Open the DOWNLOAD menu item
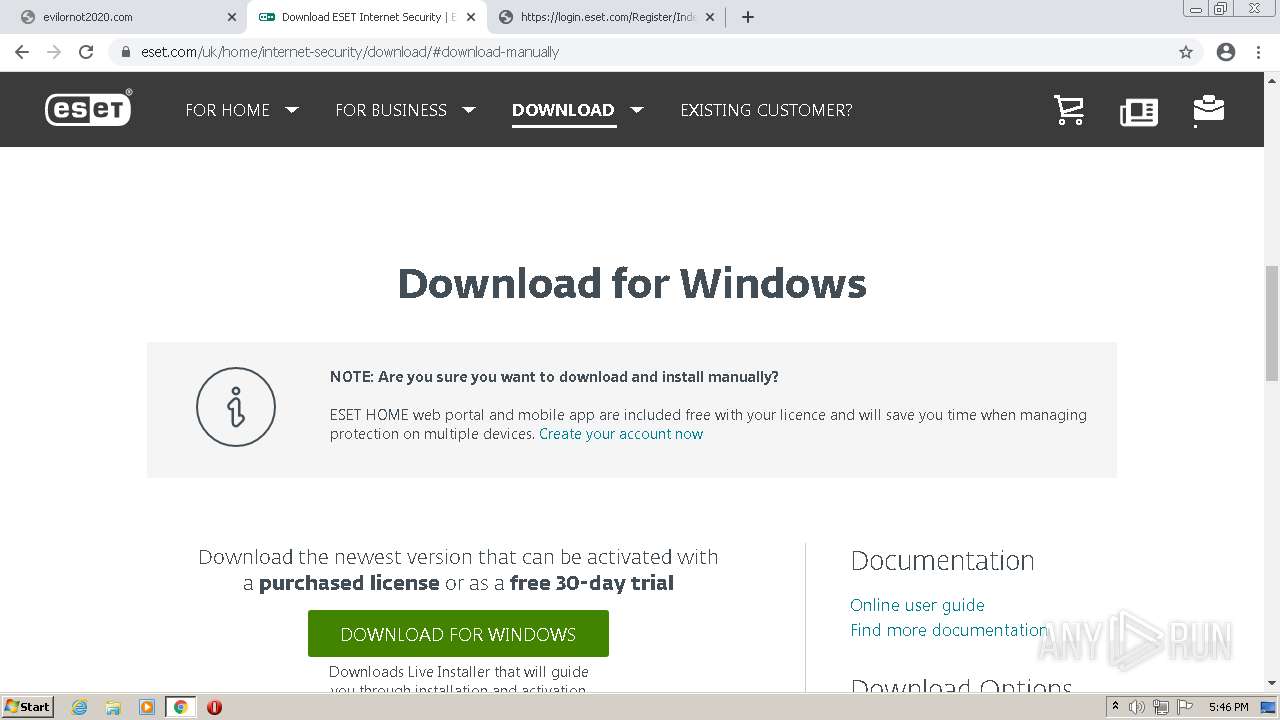The width and height of the screenshot is (1280, 720). point(563,110)
